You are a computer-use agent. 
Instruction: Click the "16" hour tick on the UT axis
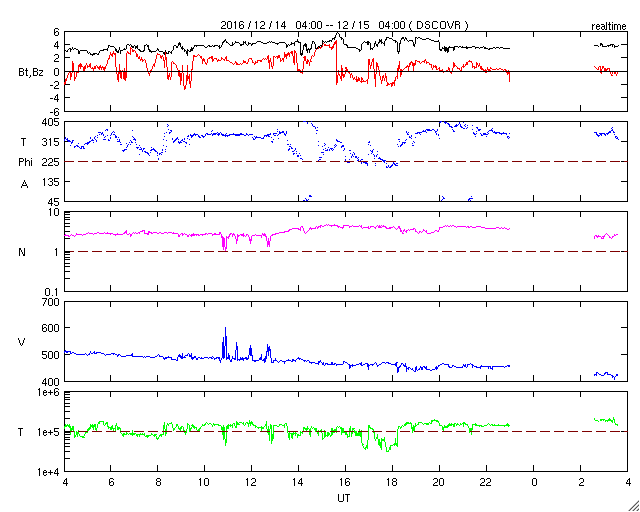coord(345,482)
